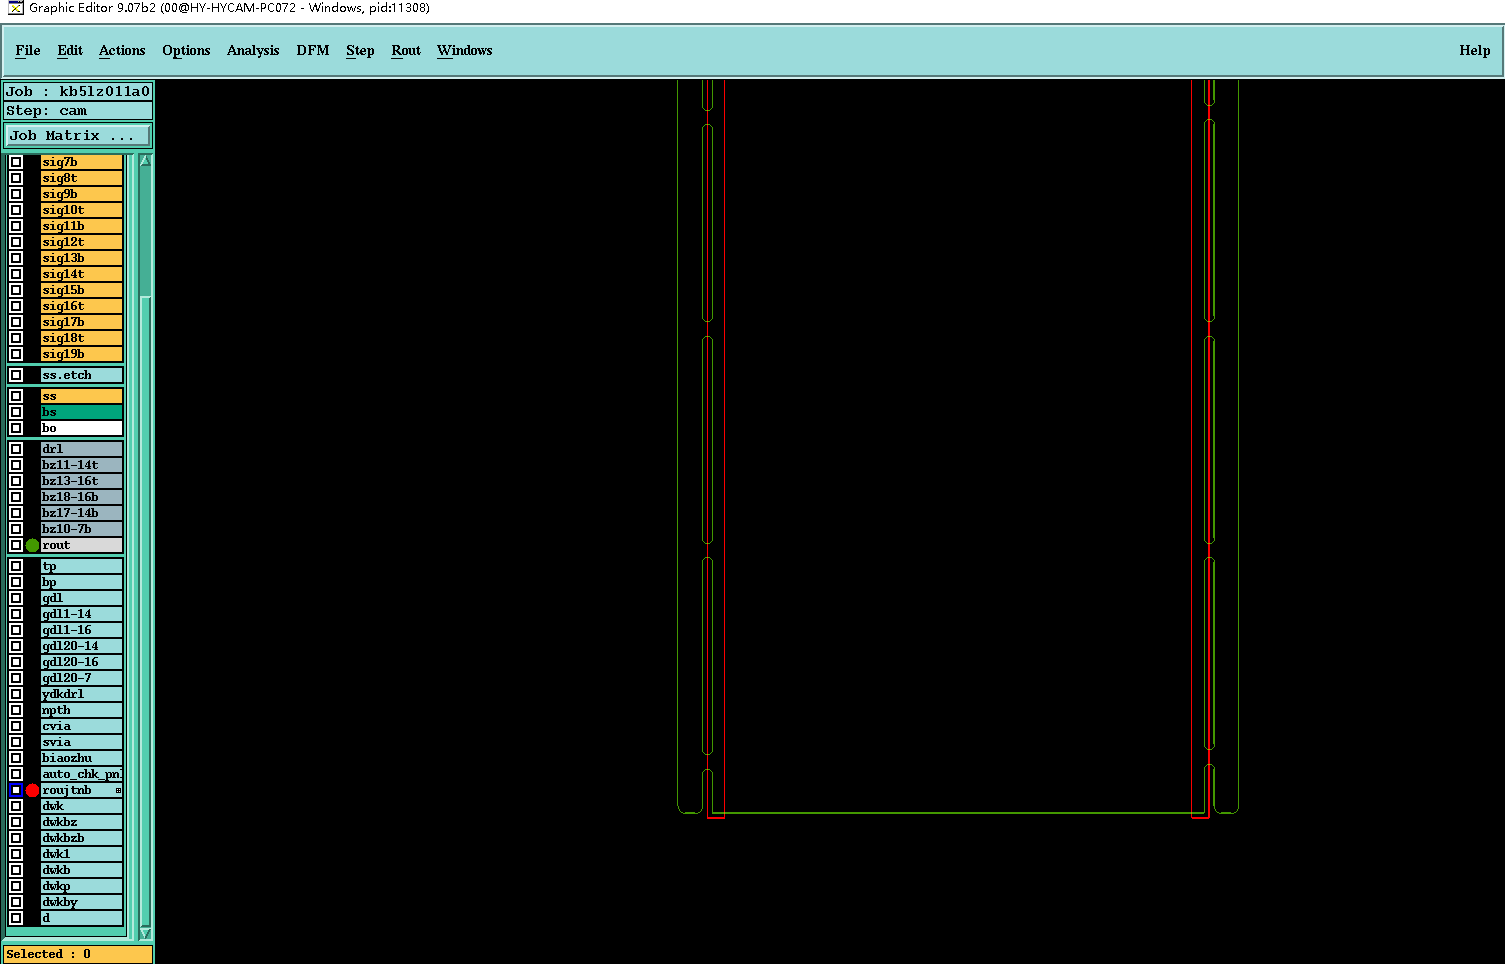Select layer bz17-14b

click(81, 513)
